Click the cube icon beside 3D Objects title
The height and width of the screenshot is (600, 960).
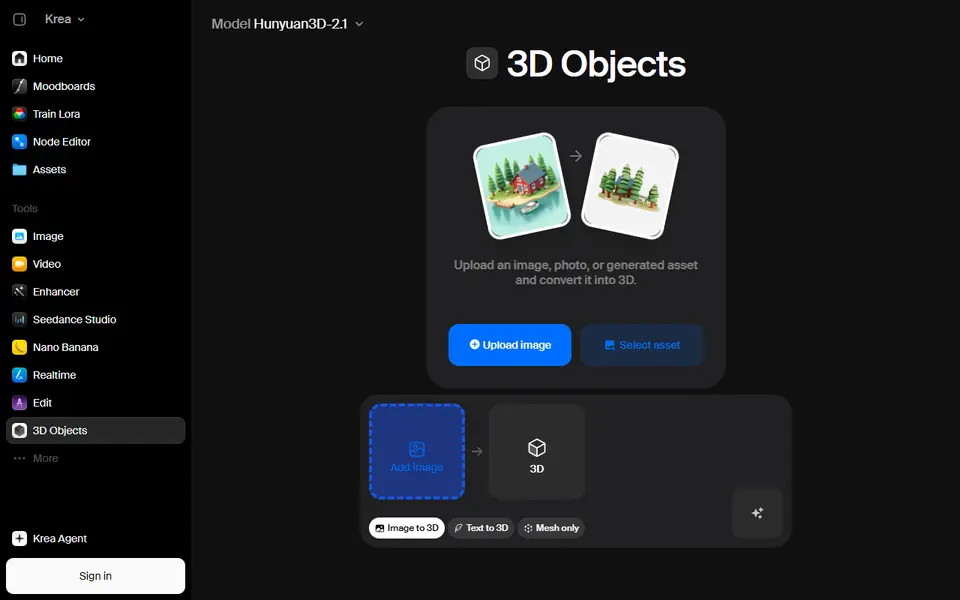[x=482, y=63]
